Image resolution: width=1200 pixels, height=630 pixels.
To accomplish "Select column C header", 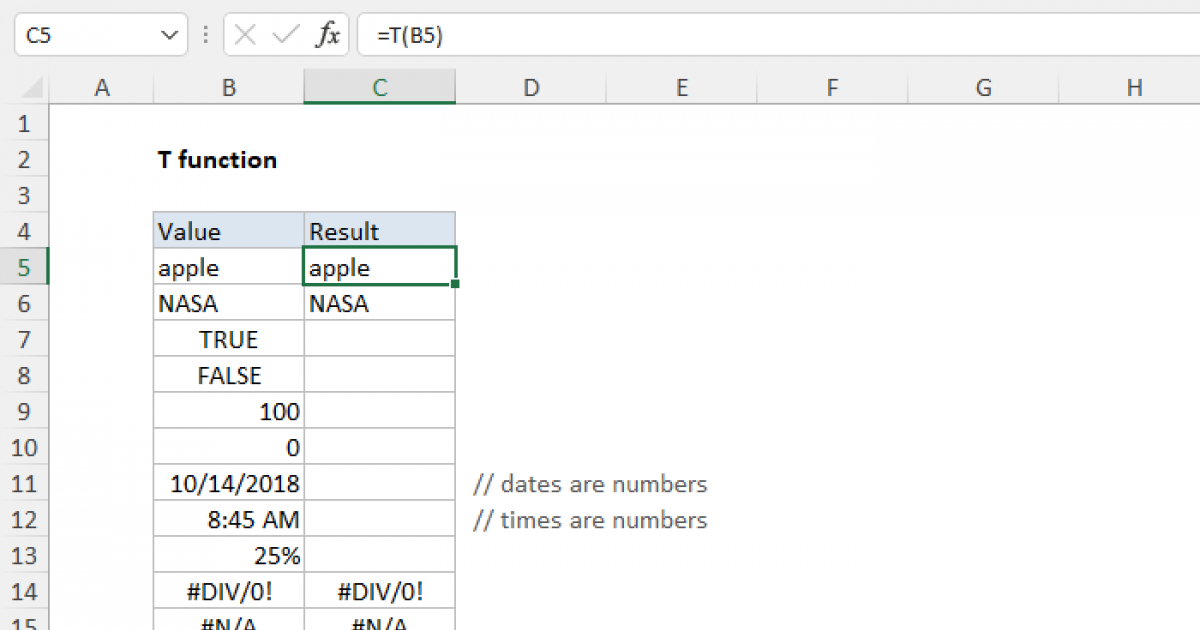I will [380, 88].
